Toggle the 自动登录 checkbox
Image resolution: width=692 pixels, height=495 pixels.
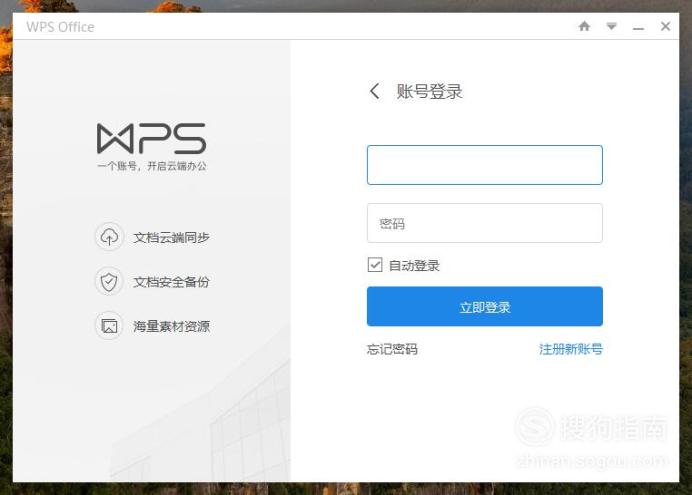click(x=375, y=265)
